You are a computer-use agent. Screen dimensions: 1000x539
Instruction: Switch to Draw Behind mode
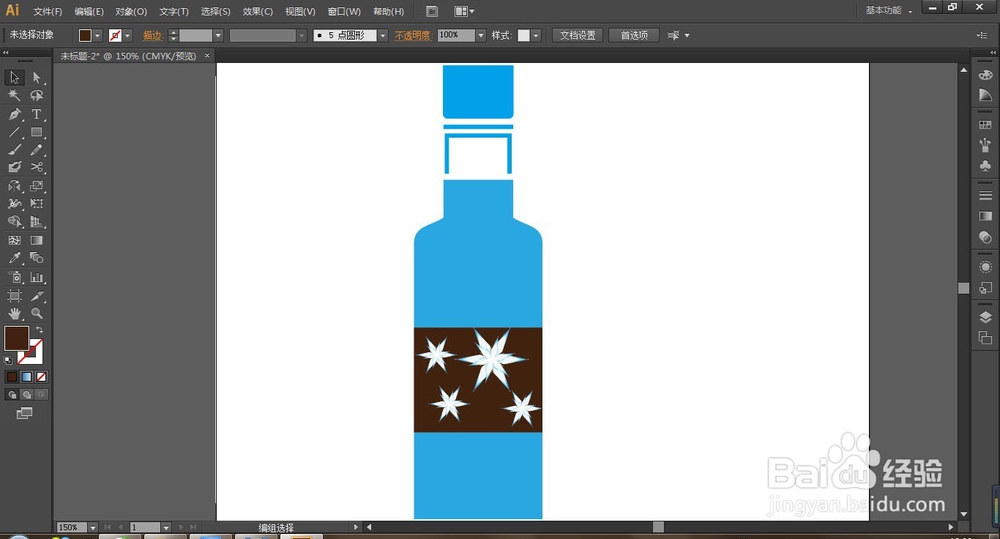click(26, 395)
